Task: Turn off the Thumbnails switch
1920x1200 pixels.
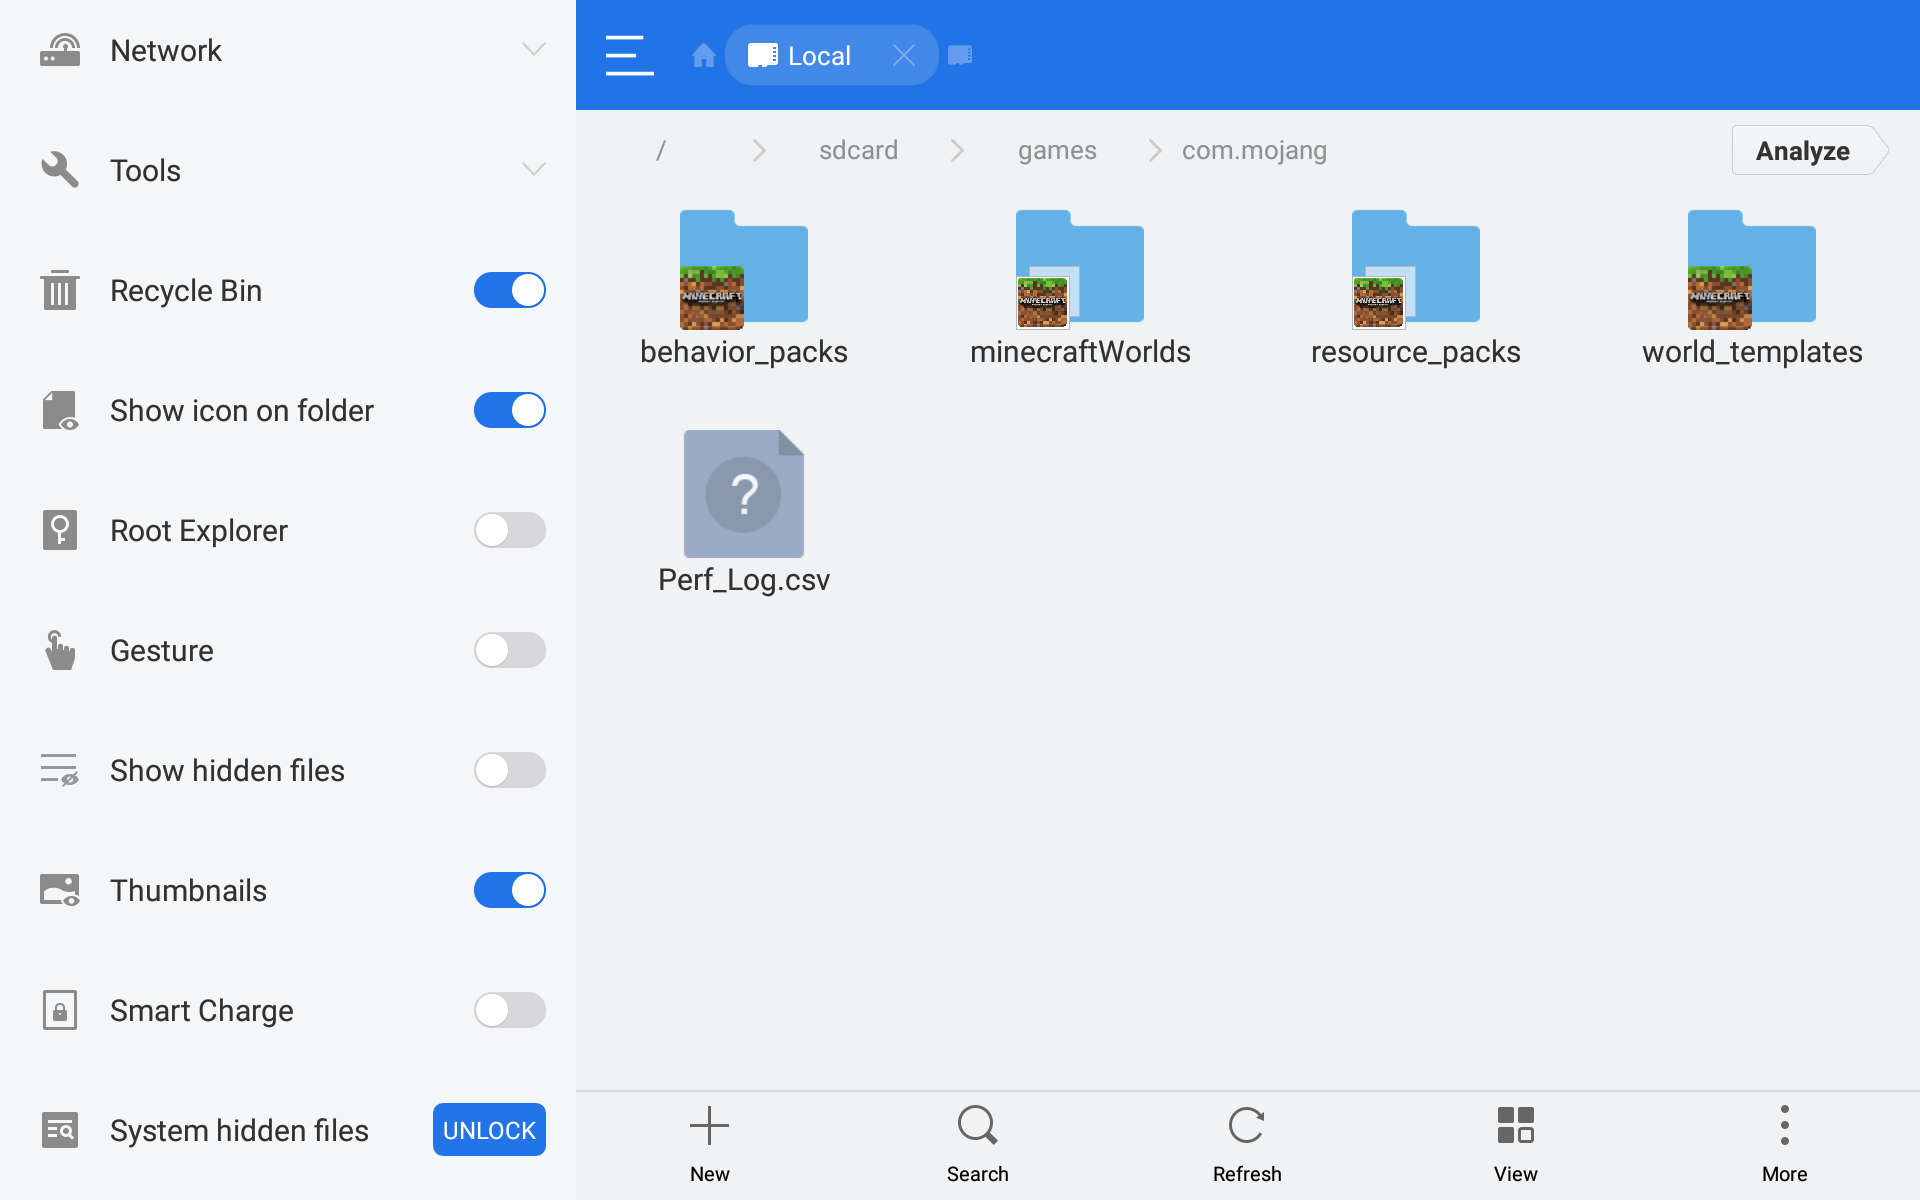Action: pos(509,890)
